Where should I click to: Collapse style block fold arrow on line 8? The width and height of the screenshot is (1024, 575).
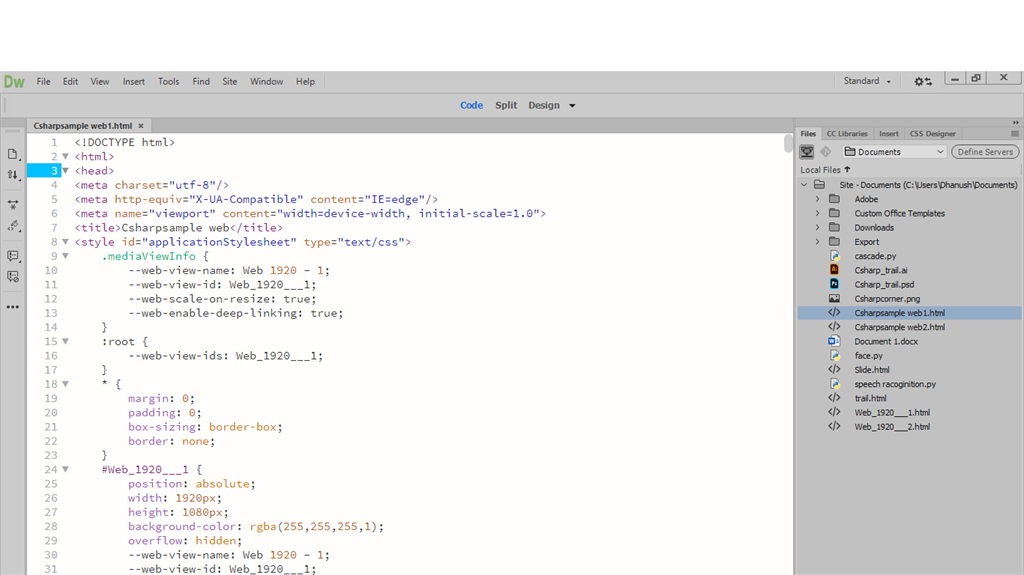(65, 242)
